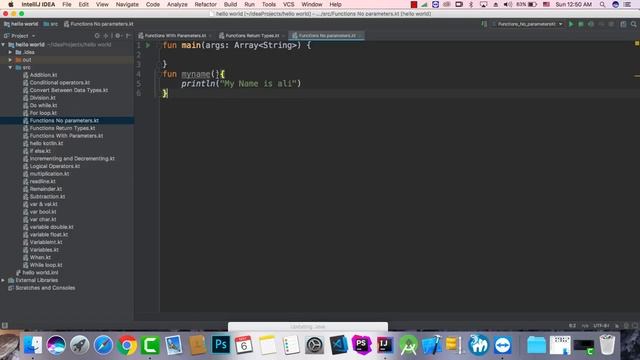Expand the .idea folder
The image size is (640, 360).
point(10,52)
